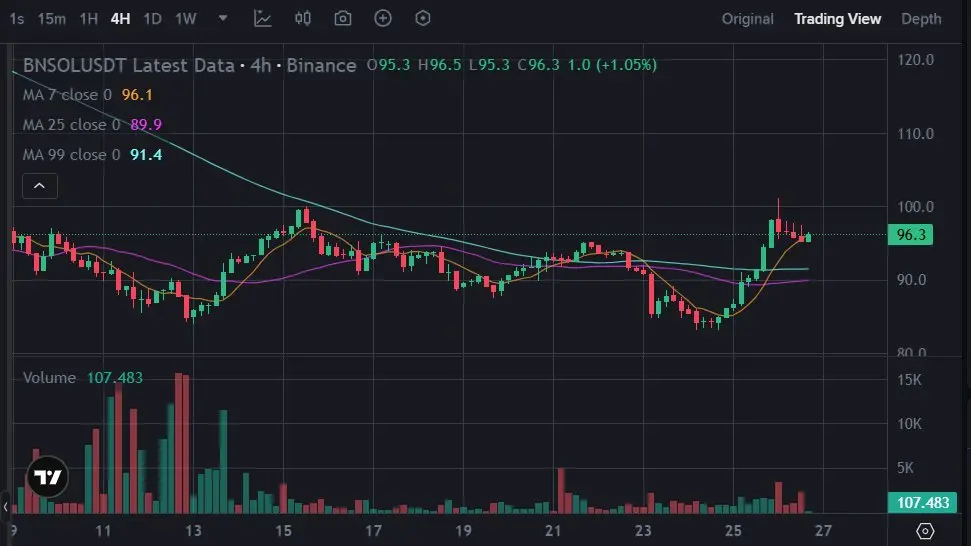Viewport: 971px width, 546px height.
Task: Click the +1.05% change value
Action: pos(626,65)
